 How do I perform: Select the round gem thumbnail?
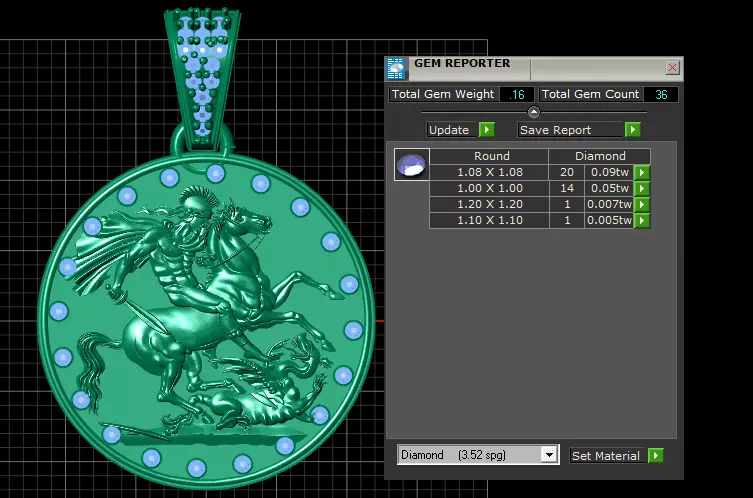[x=412, y=164]
